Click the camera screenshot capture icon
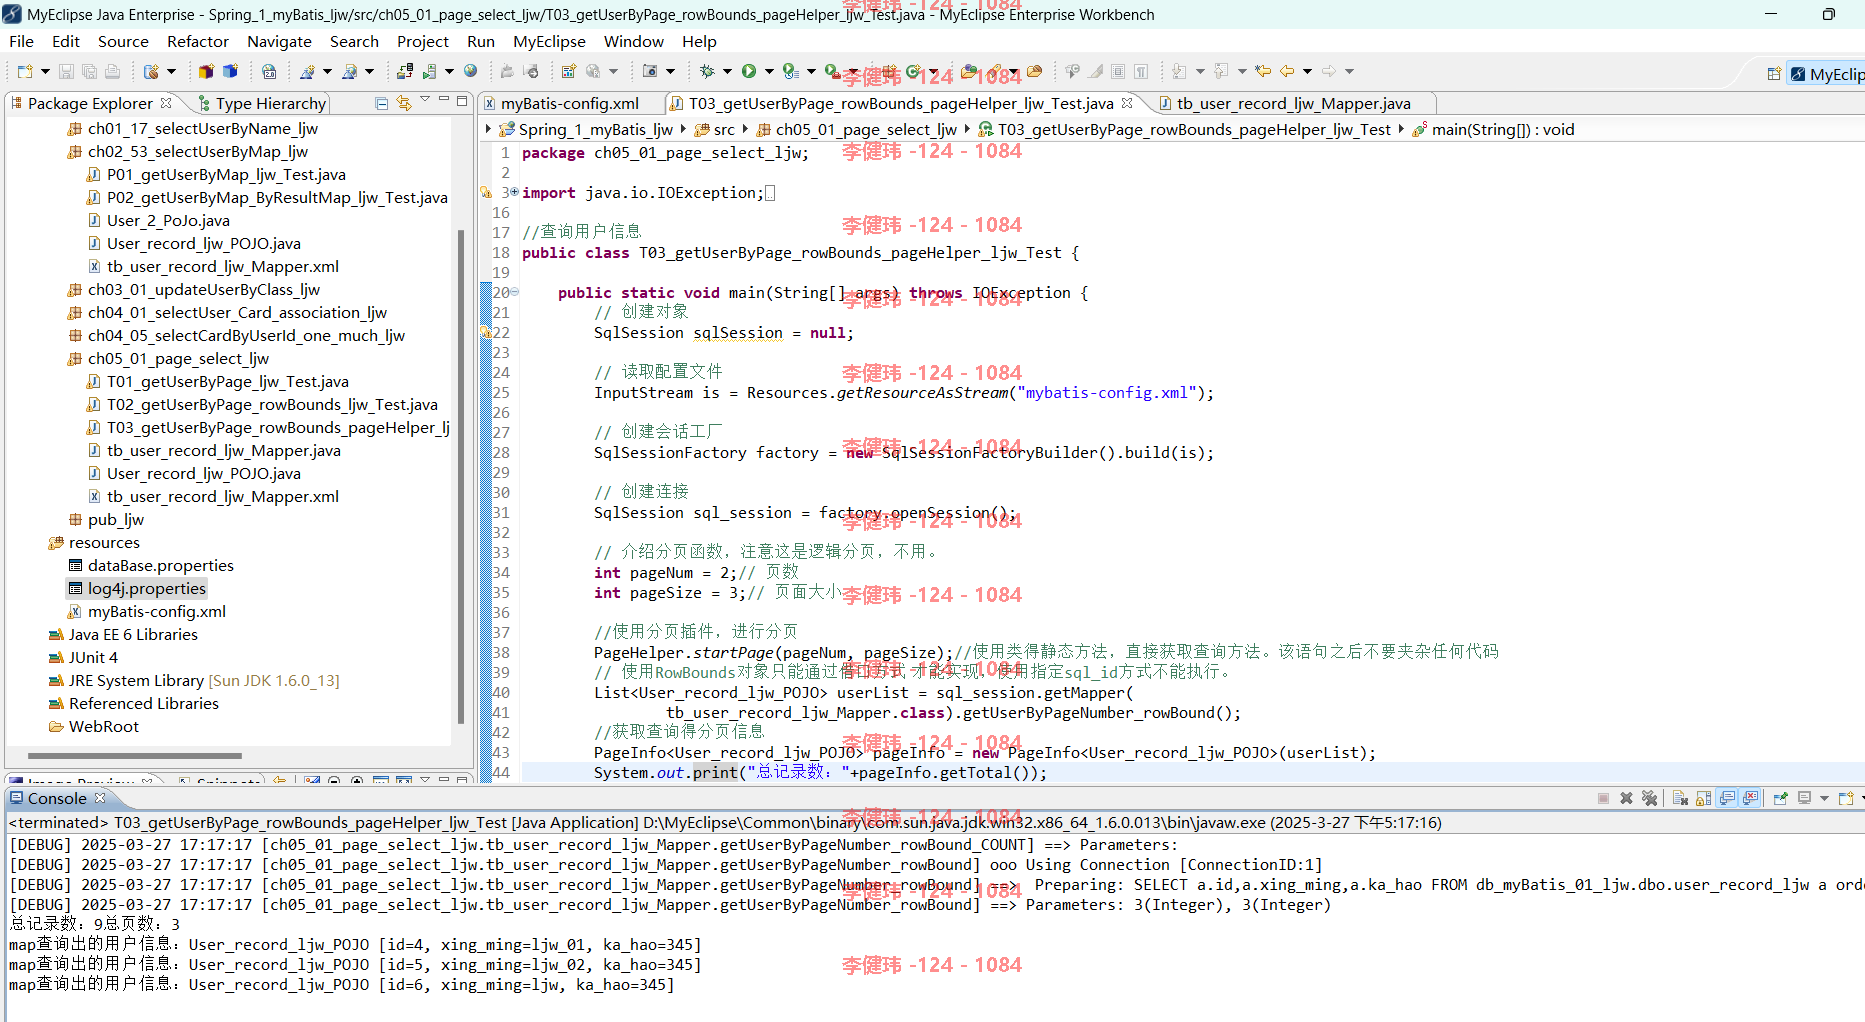 coord(650,72)
